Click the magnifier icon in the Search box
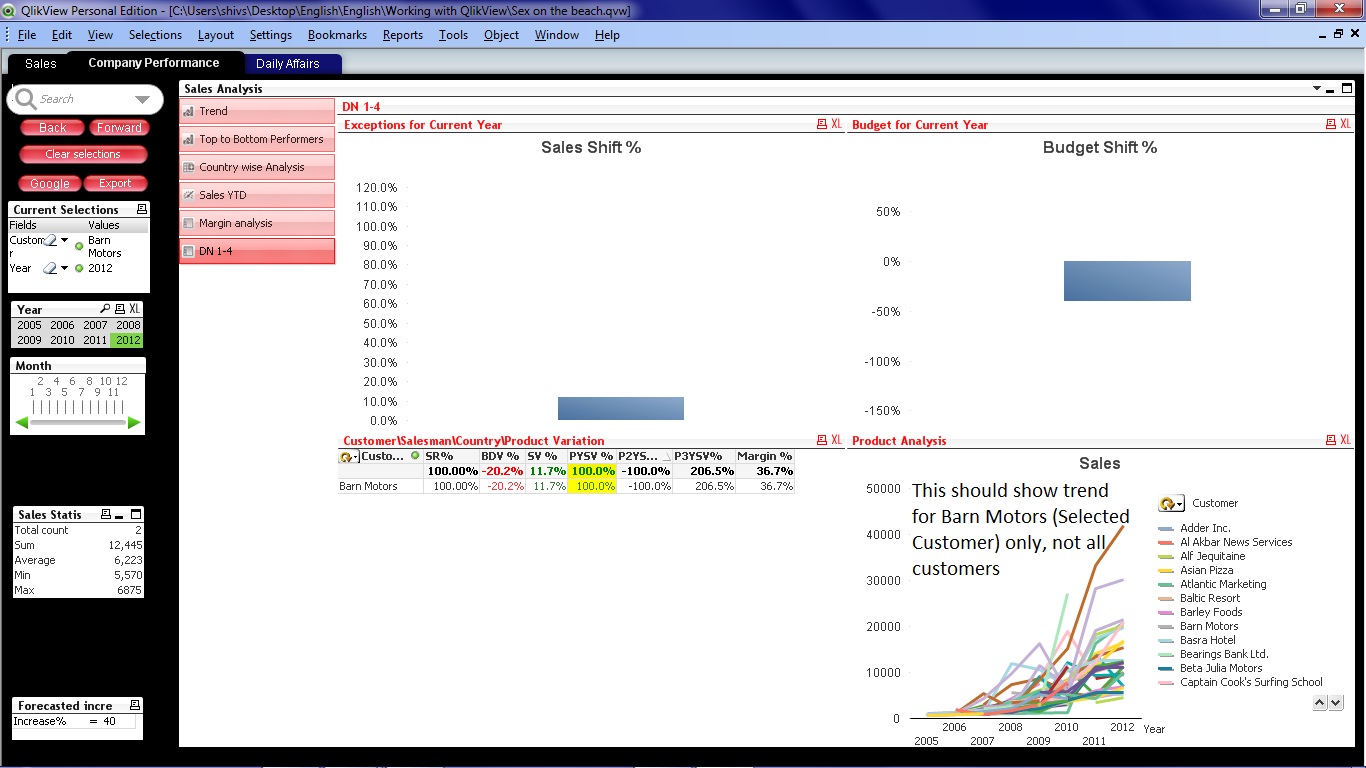Image resolution: width=1366 pixels, height=768 pixels. 27,99
